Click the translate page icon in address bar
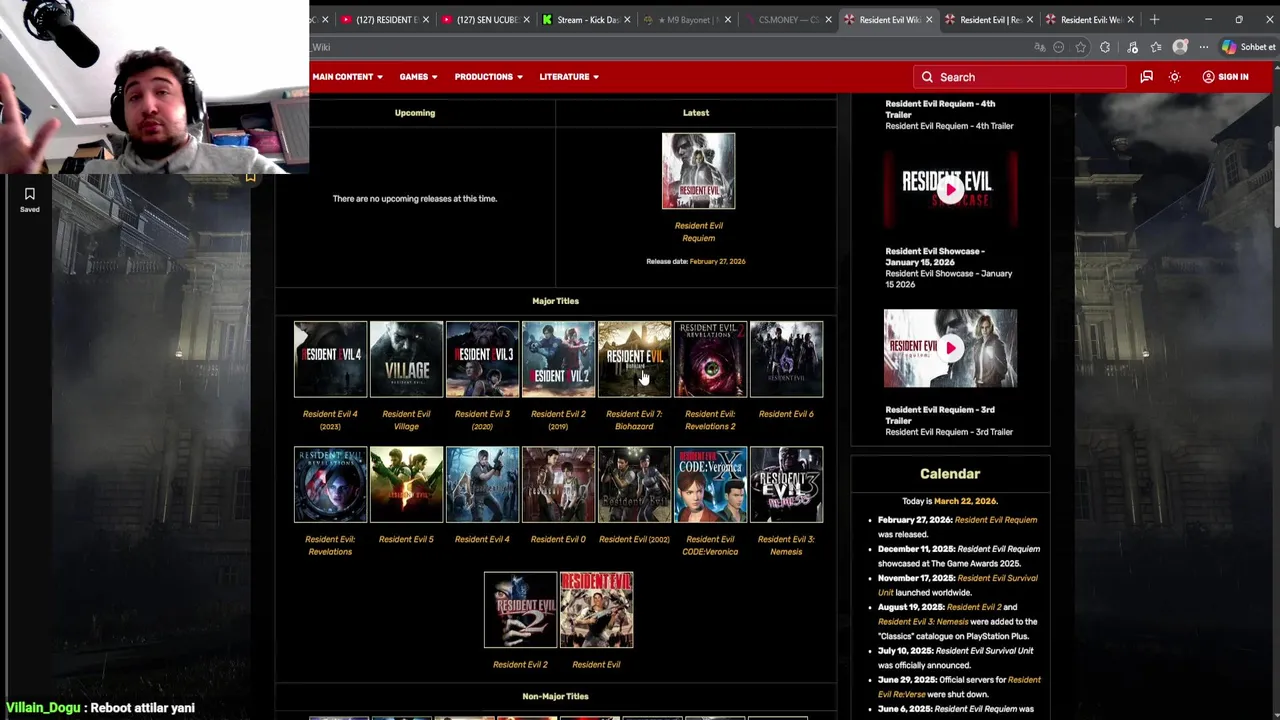Image resolution: width=1280 pixels, height=720 pixels. pos(1040,47)
